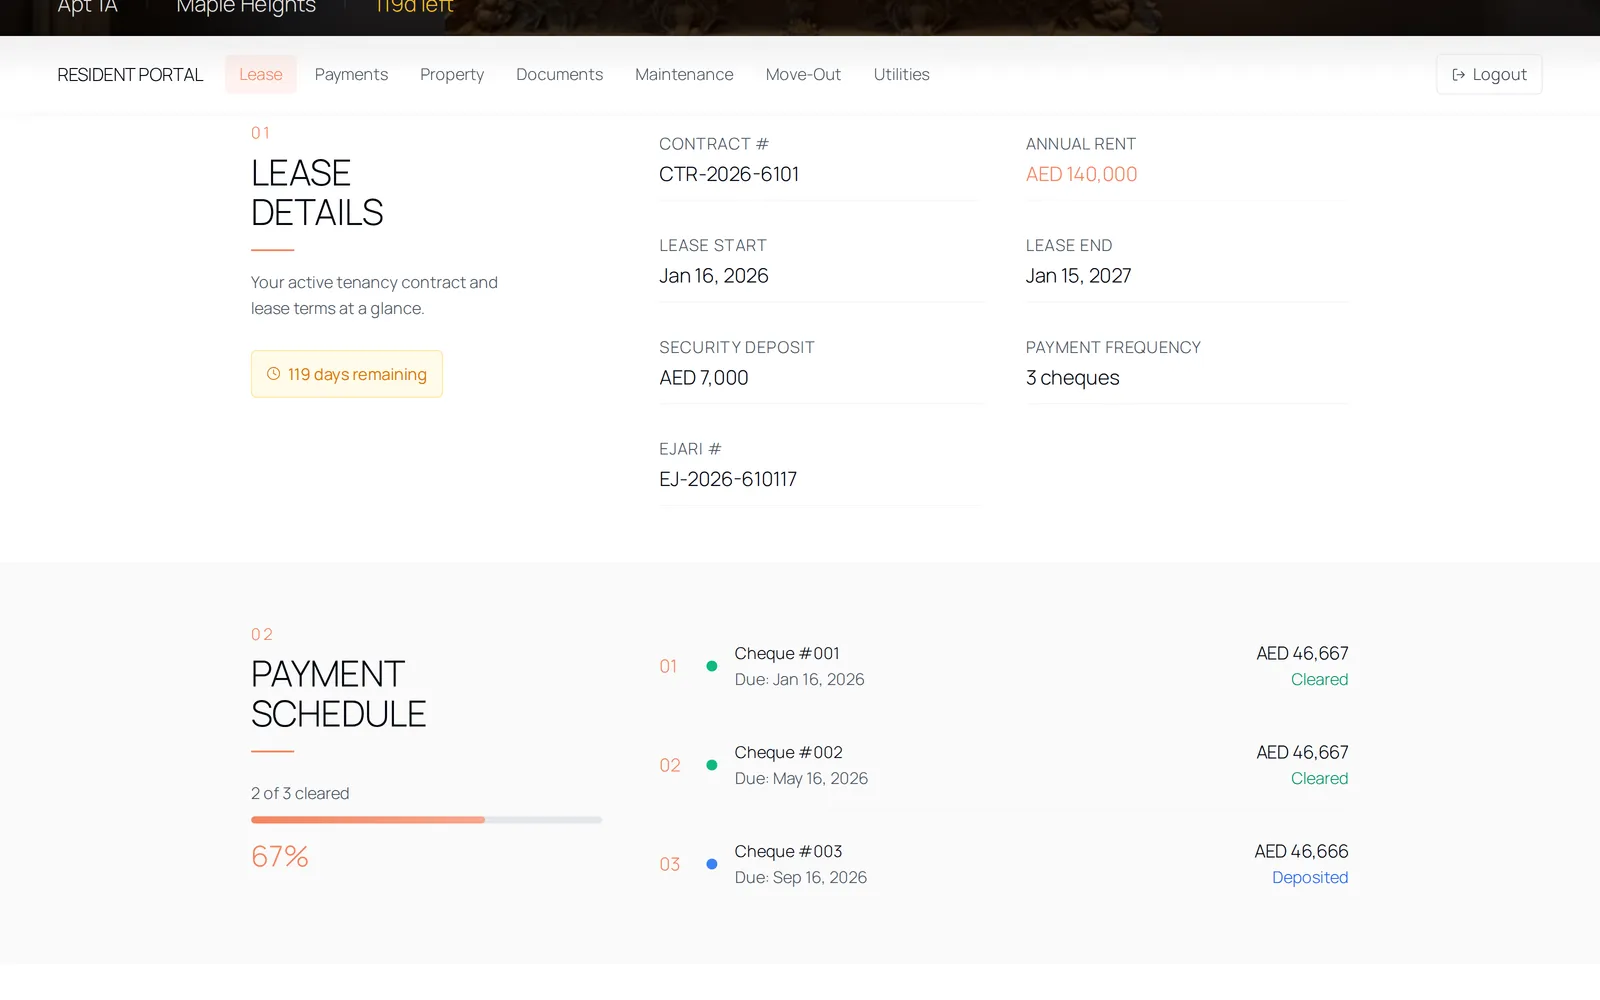Click the 119 days remaining badge
The width and height of the screenshot is (1600, 1000).
347,374
